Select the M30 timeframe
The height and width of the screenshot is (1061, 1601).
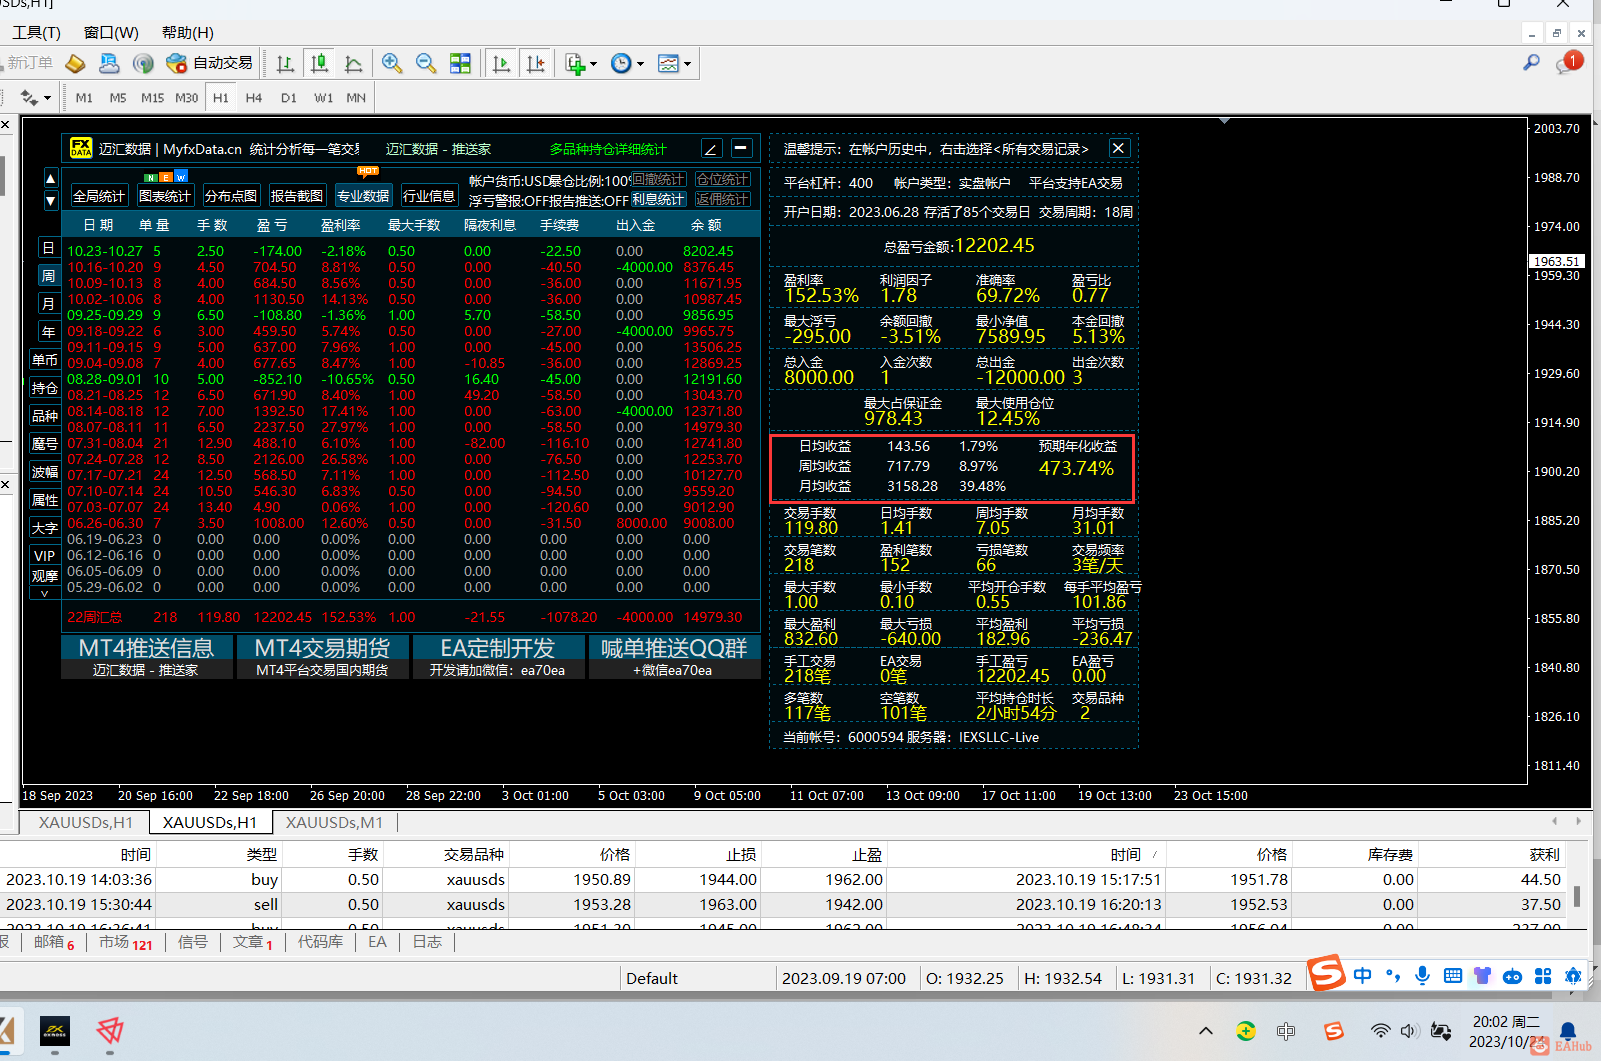187,98
